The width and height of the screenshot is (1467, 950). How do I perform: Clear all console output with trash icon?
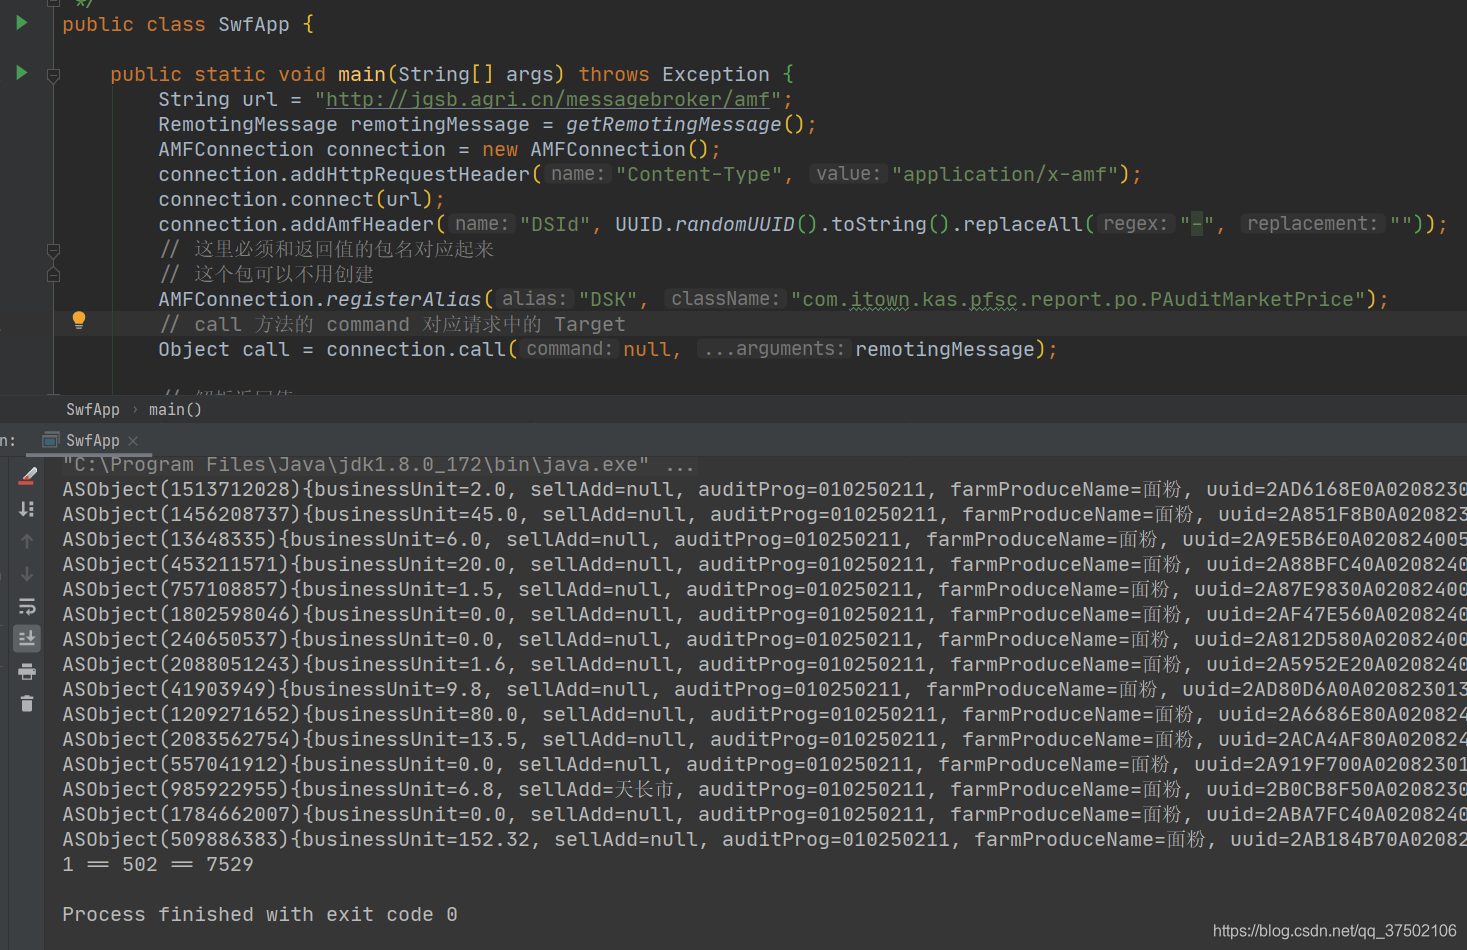point(27,704)
